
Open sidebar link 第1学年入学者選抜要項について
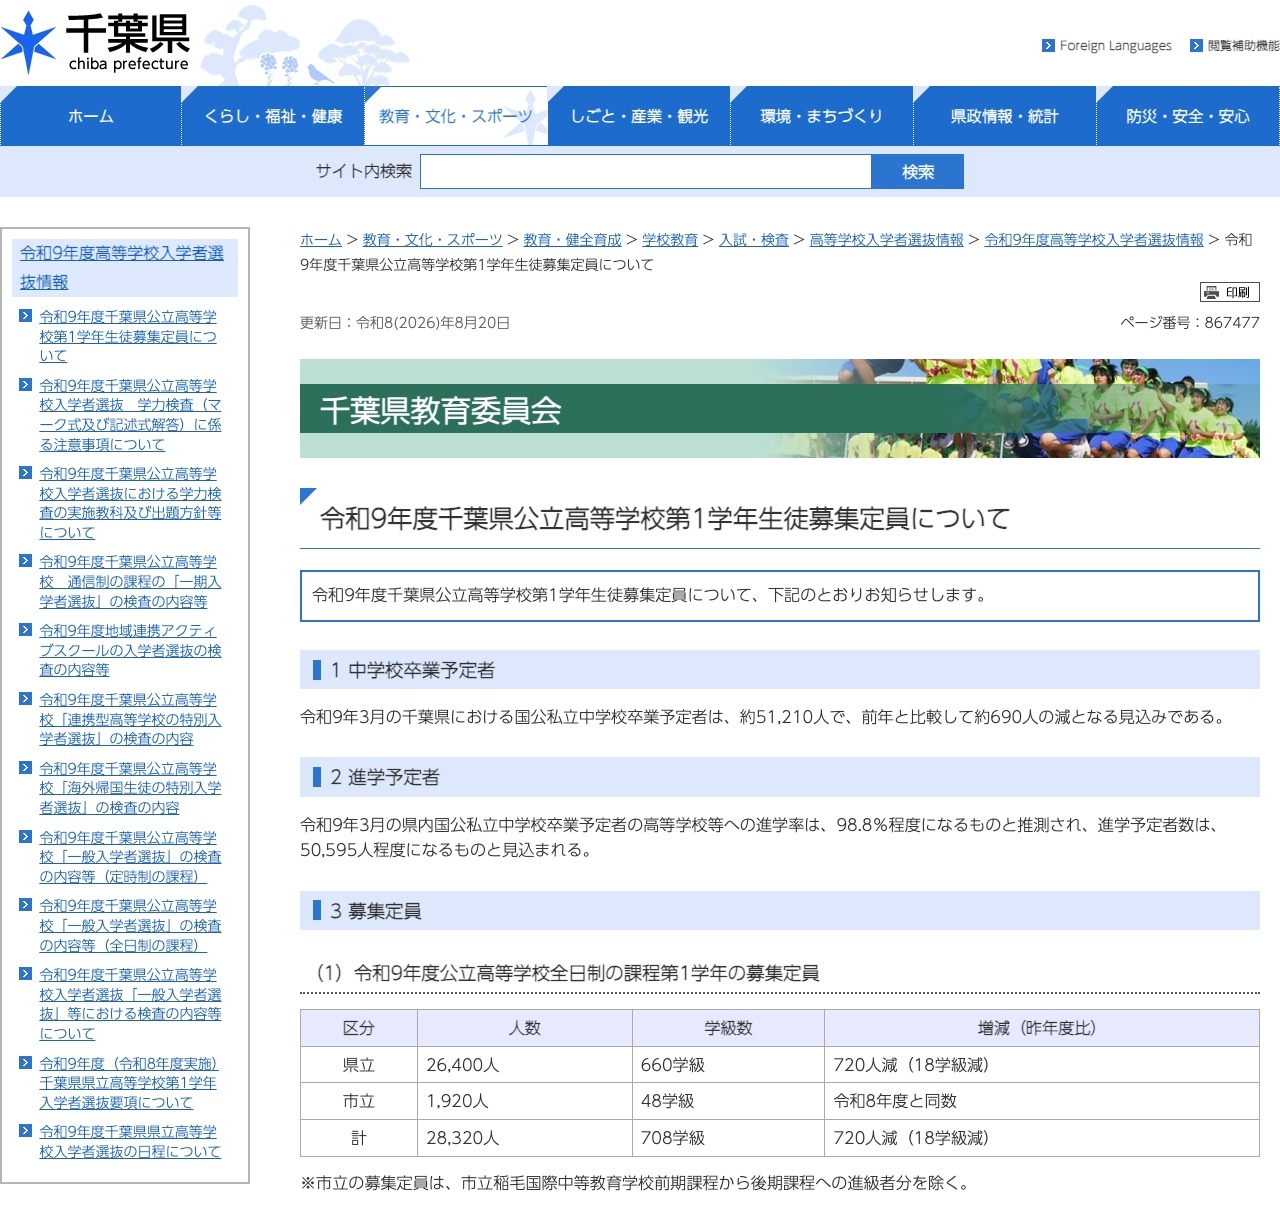pyautogui.click(x=128, y=1083)
